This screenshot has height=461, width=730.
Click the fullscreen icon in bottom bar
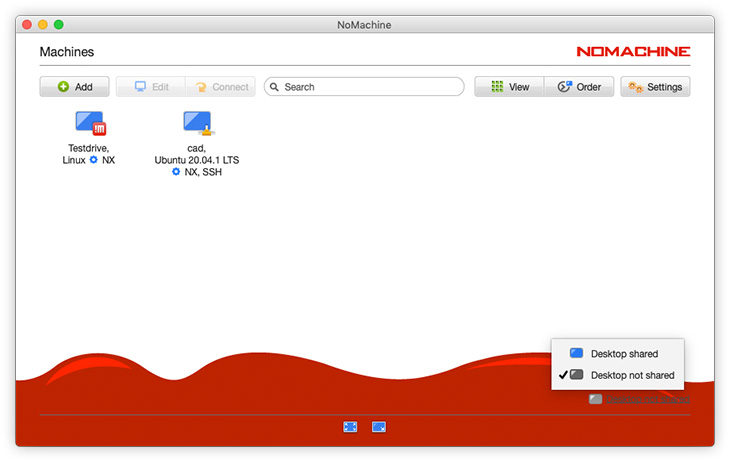(350, 427)
